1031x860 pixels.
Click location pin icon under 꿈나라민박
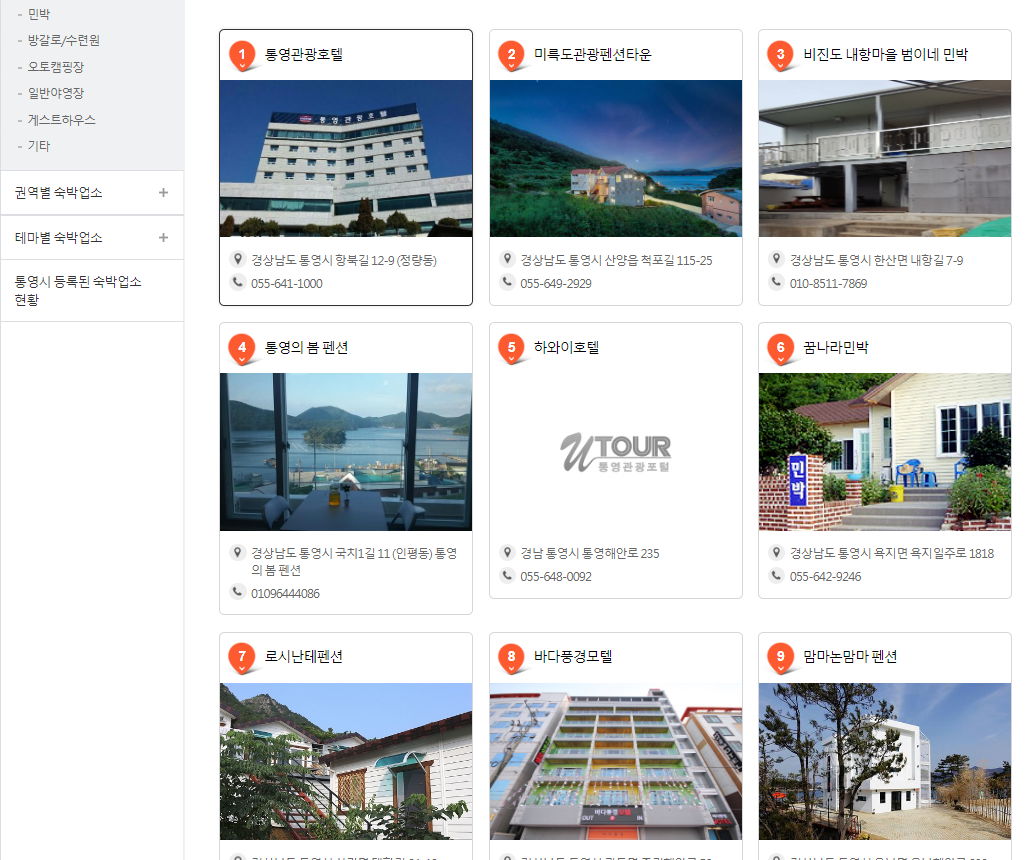(x=777, y=552)
